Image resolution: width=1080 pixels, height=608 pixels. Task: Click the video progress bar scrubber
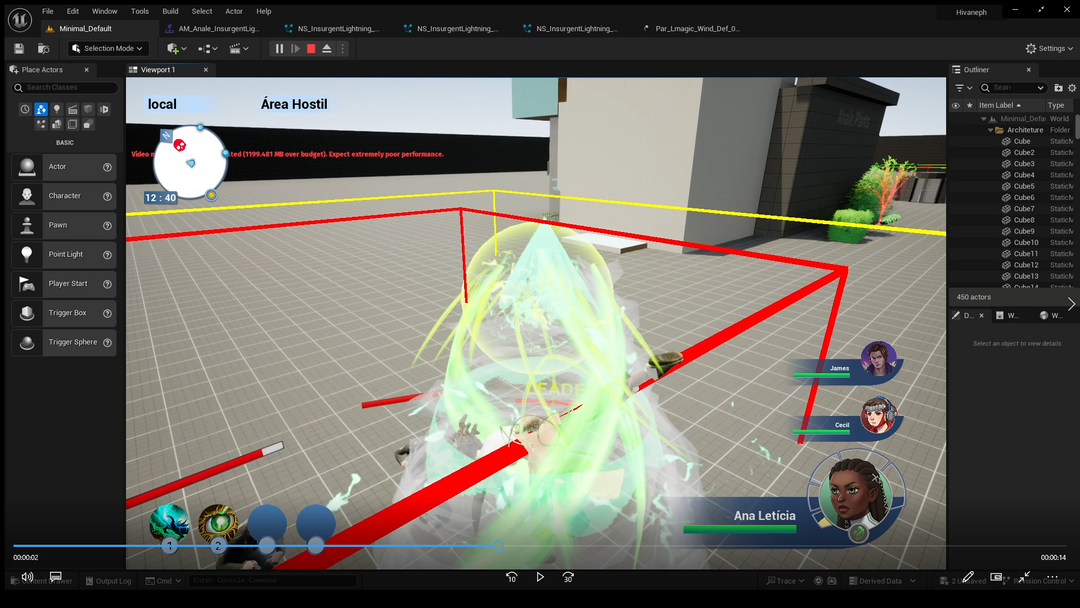pyautogui.click(x=498, y=546)
